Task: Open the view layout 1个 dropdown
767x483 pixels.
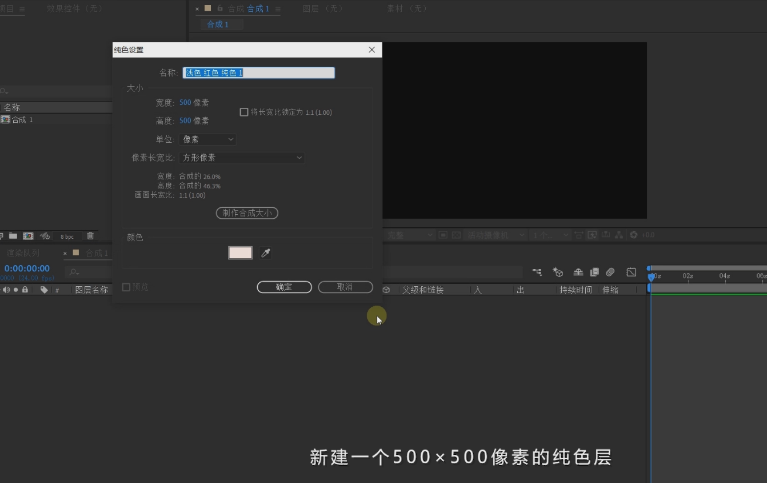Action: [551, 235]
